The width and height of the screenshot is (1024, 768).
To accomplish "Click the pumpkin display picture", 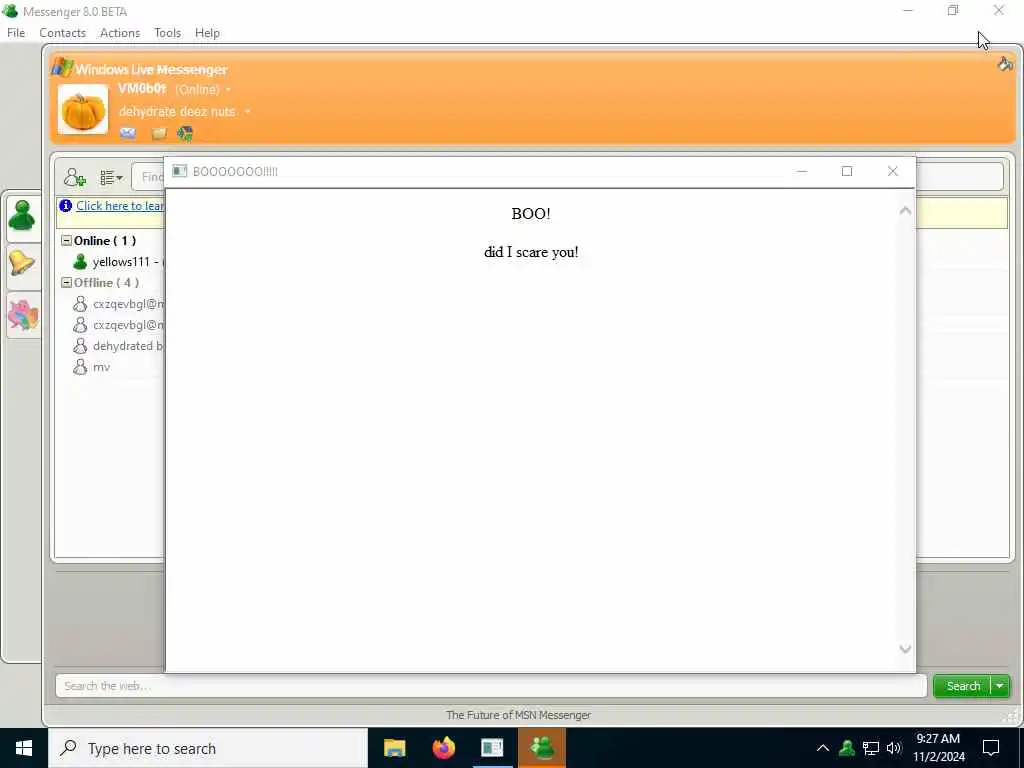I will [x=83, y=109].
